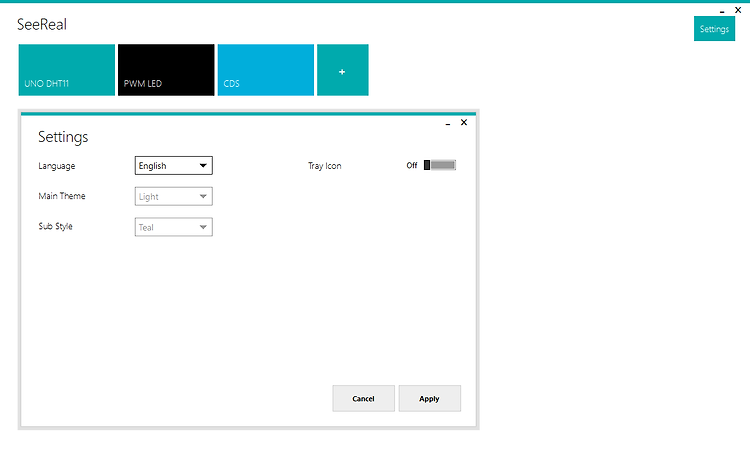Click the Main Theme label
Image resolution: width=750 pixels, height=452 pixels.
[62, 196]
